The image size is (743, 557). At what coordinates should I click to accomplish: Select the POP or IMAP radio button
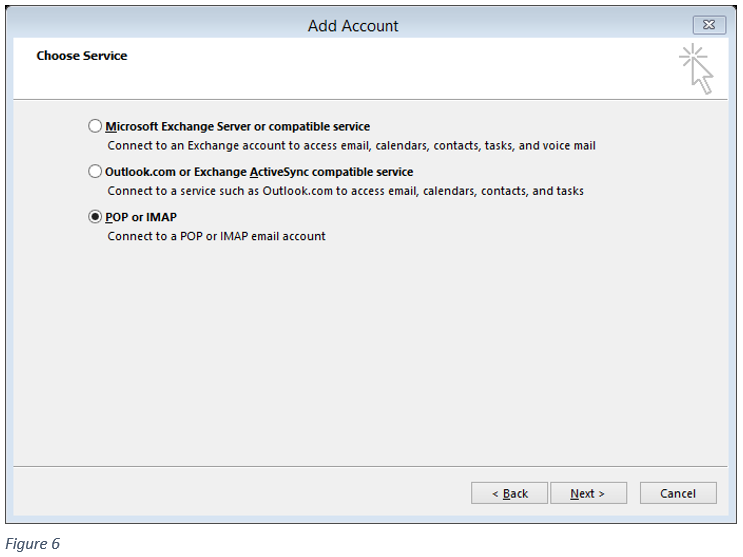[95, 217]
